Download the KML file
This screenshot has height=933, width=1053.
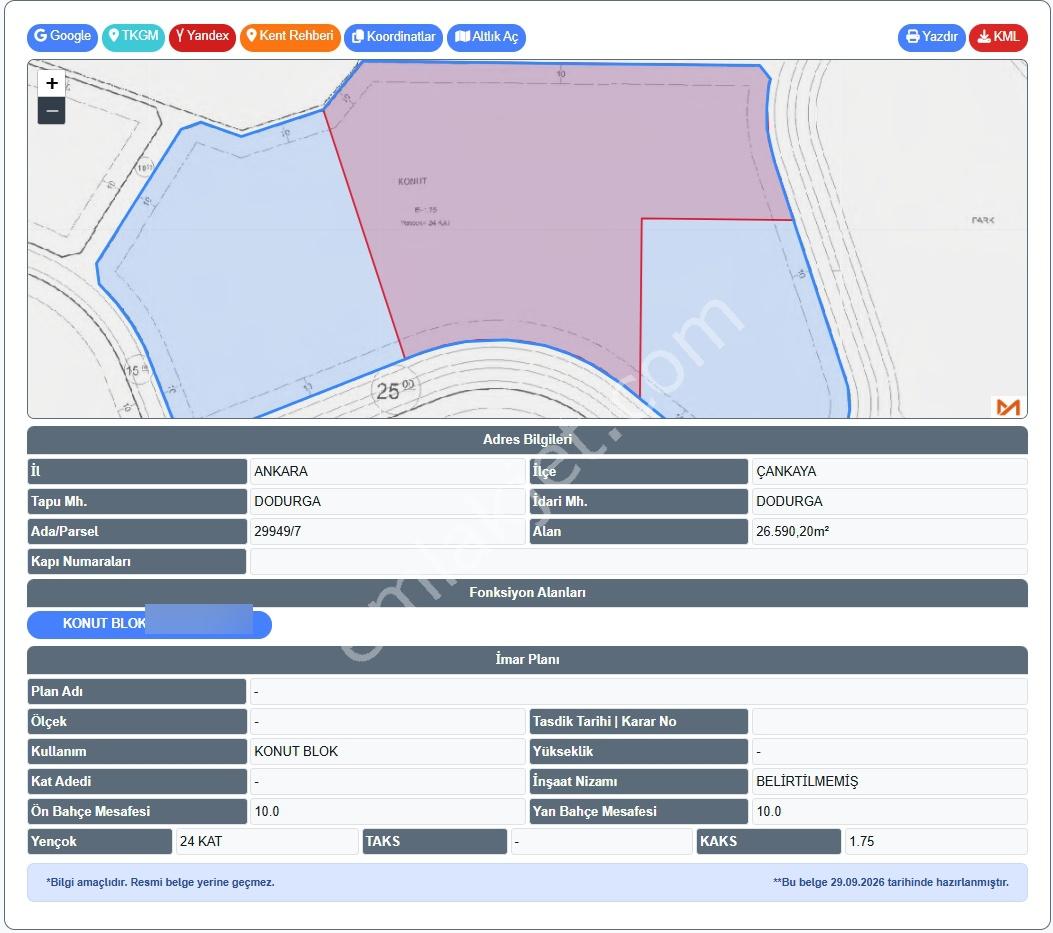[998, 38]
